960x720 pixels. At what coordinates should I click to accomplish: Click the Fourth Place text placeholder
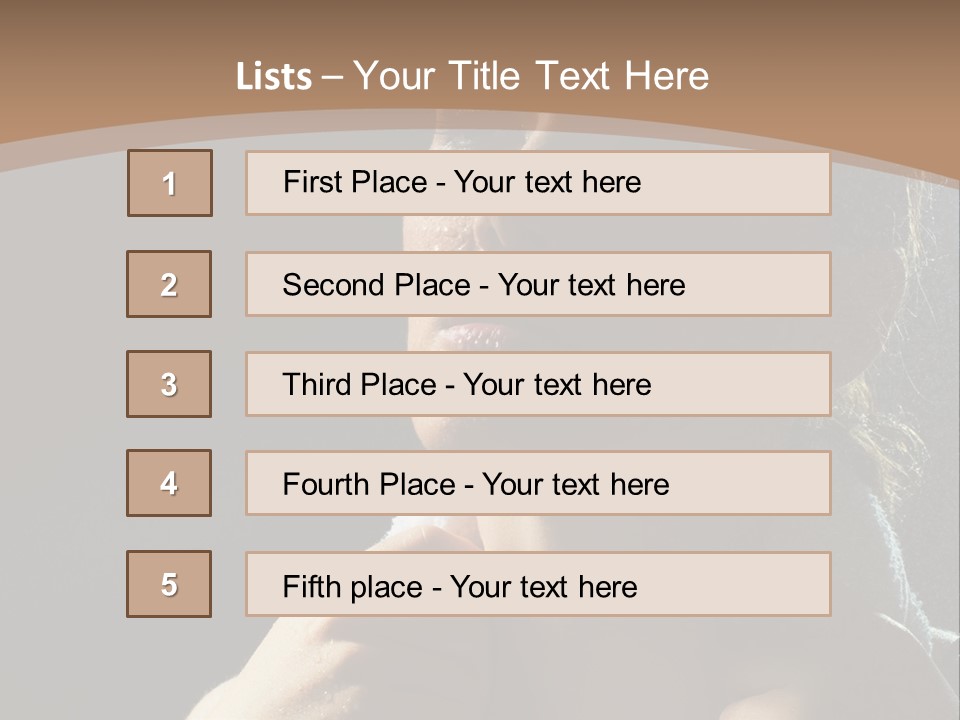click(x=538, y=484)
